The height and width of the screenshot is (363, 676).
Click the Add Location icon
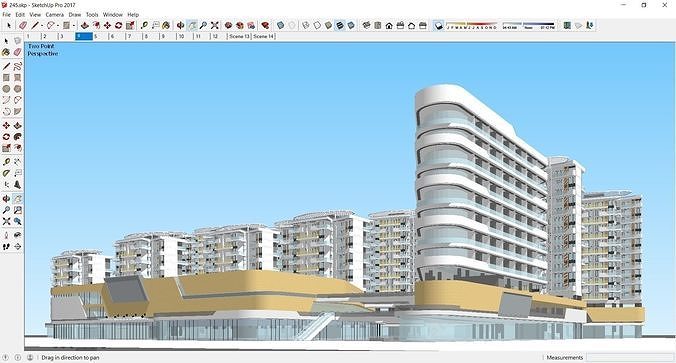point(567,26)
